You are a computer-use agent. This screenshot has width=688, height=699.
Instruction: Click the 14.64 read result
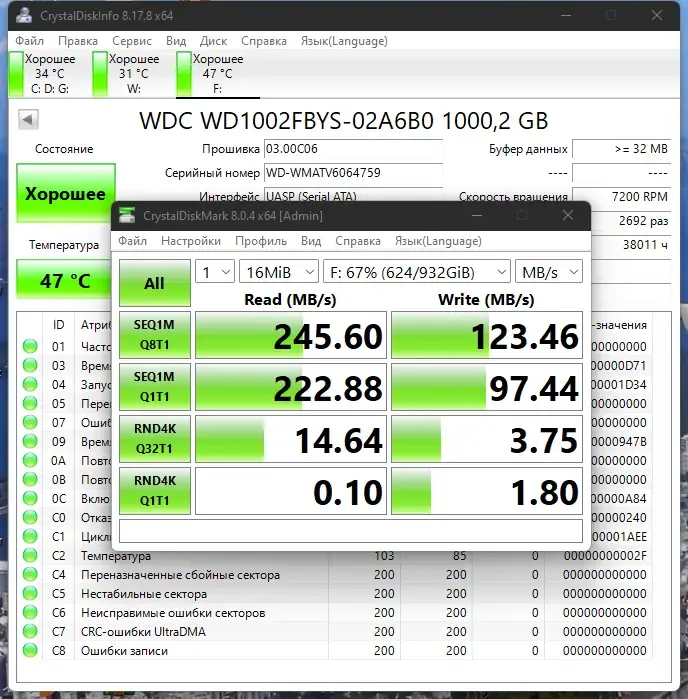[x=291, y=439]
